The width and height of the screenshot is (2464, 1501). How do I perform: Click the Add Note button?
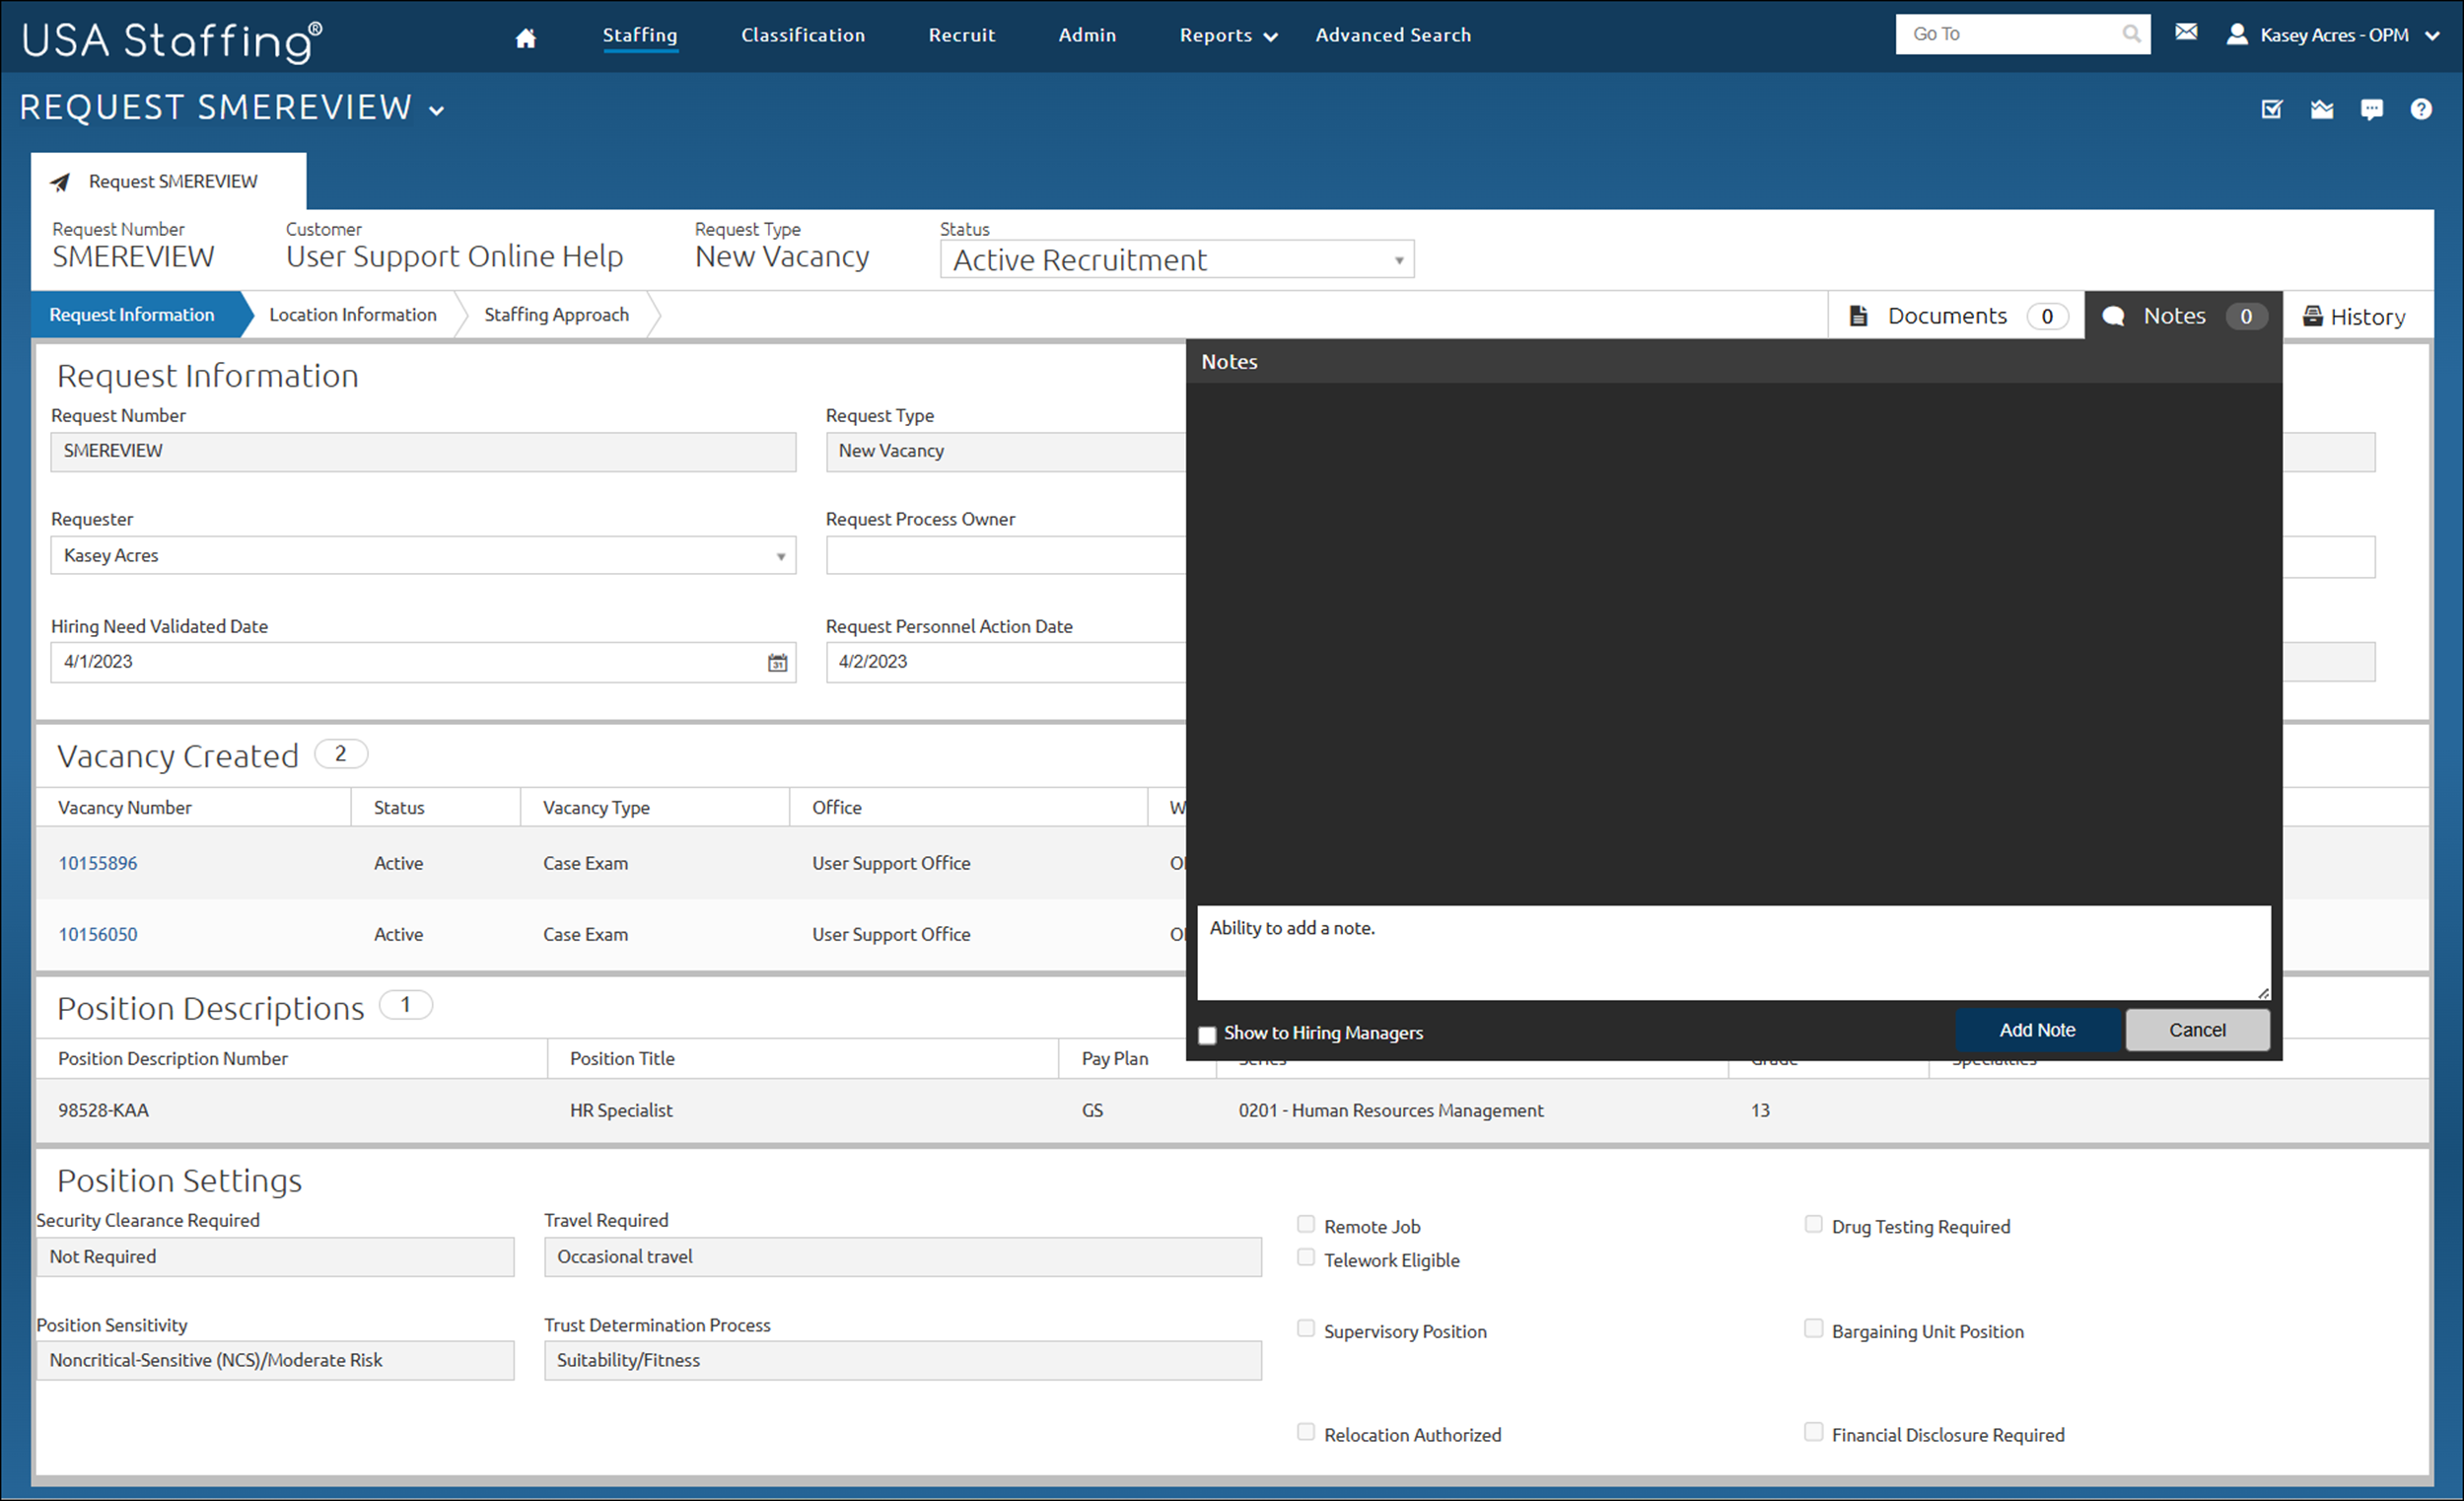coord(2037,1030)
